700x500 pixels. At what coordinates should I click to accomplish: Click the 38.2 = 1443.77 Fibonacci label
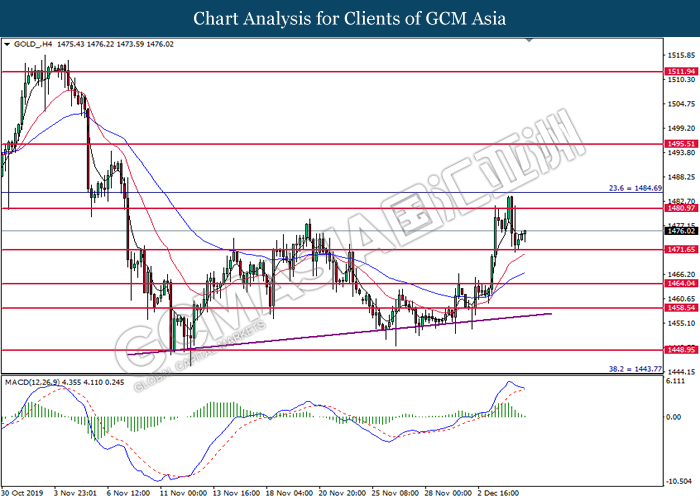(635, 369)
